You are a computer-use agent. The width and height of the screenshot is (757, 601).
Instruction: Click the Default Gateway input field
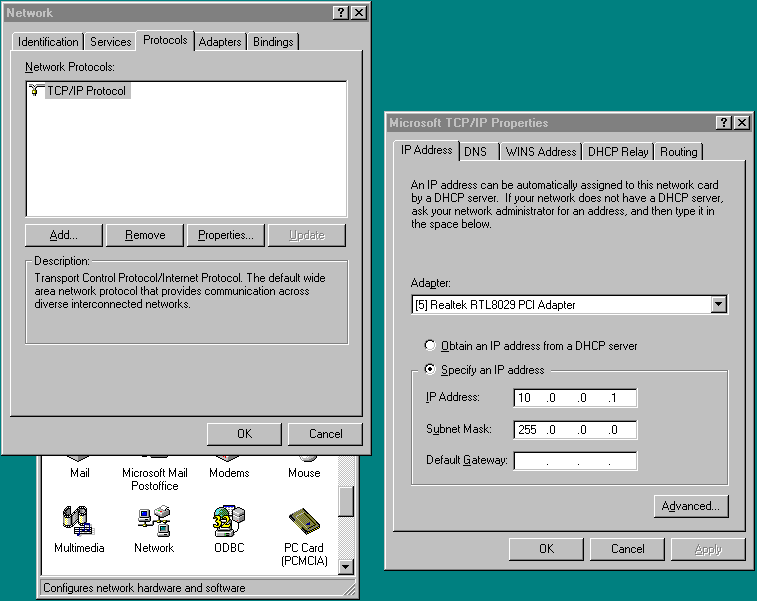coord(575,461)
